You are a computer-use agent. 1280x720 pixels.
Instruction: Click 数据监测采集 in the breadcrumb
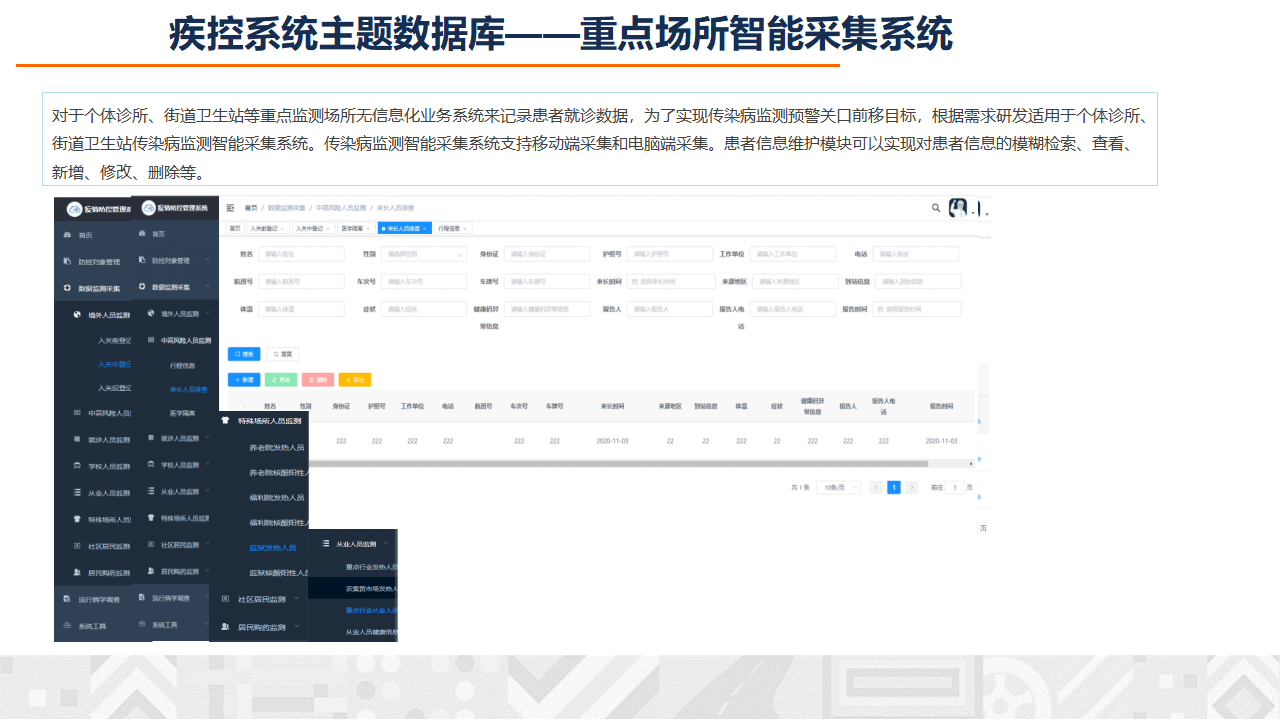tap(287, 207)
